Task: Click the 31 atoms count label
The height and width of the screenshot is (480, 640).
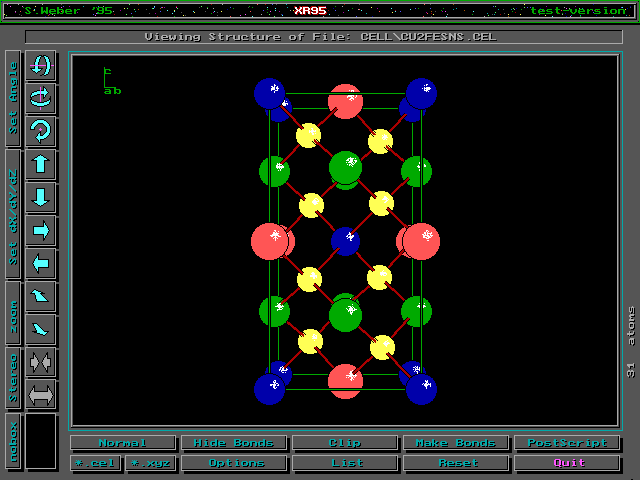Action: tap(631, 343)
